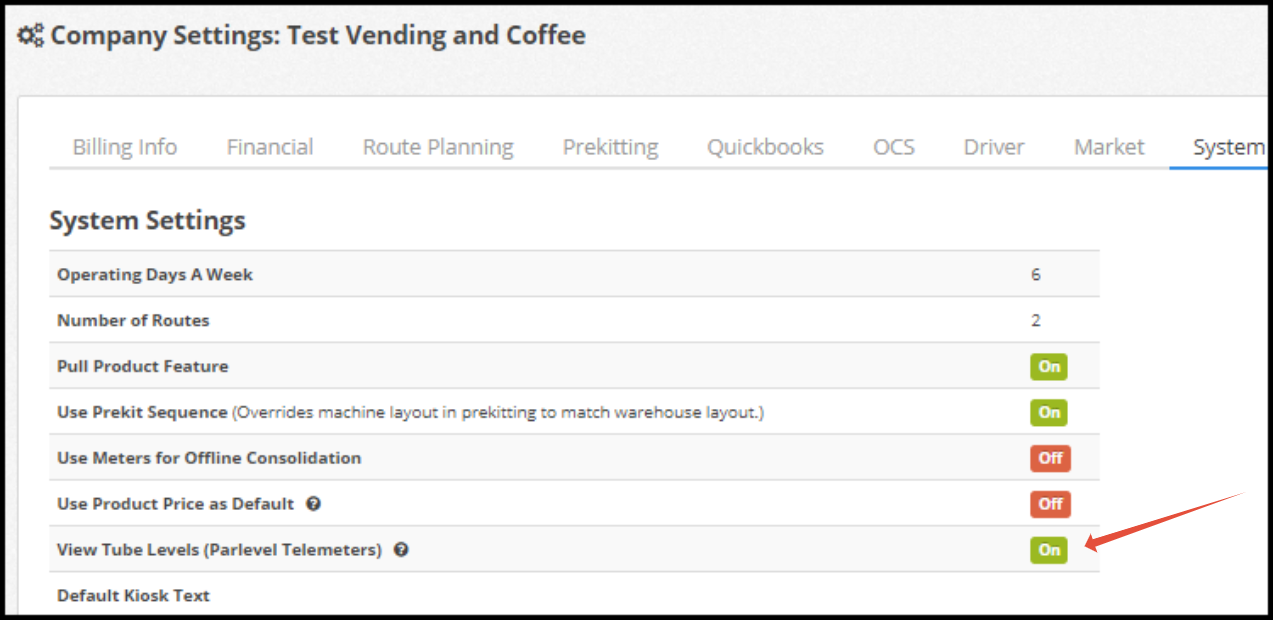Viewport: 1273px width, 620px height.
Task: Click help icon next to View Tube Levels
Action: 401,550
